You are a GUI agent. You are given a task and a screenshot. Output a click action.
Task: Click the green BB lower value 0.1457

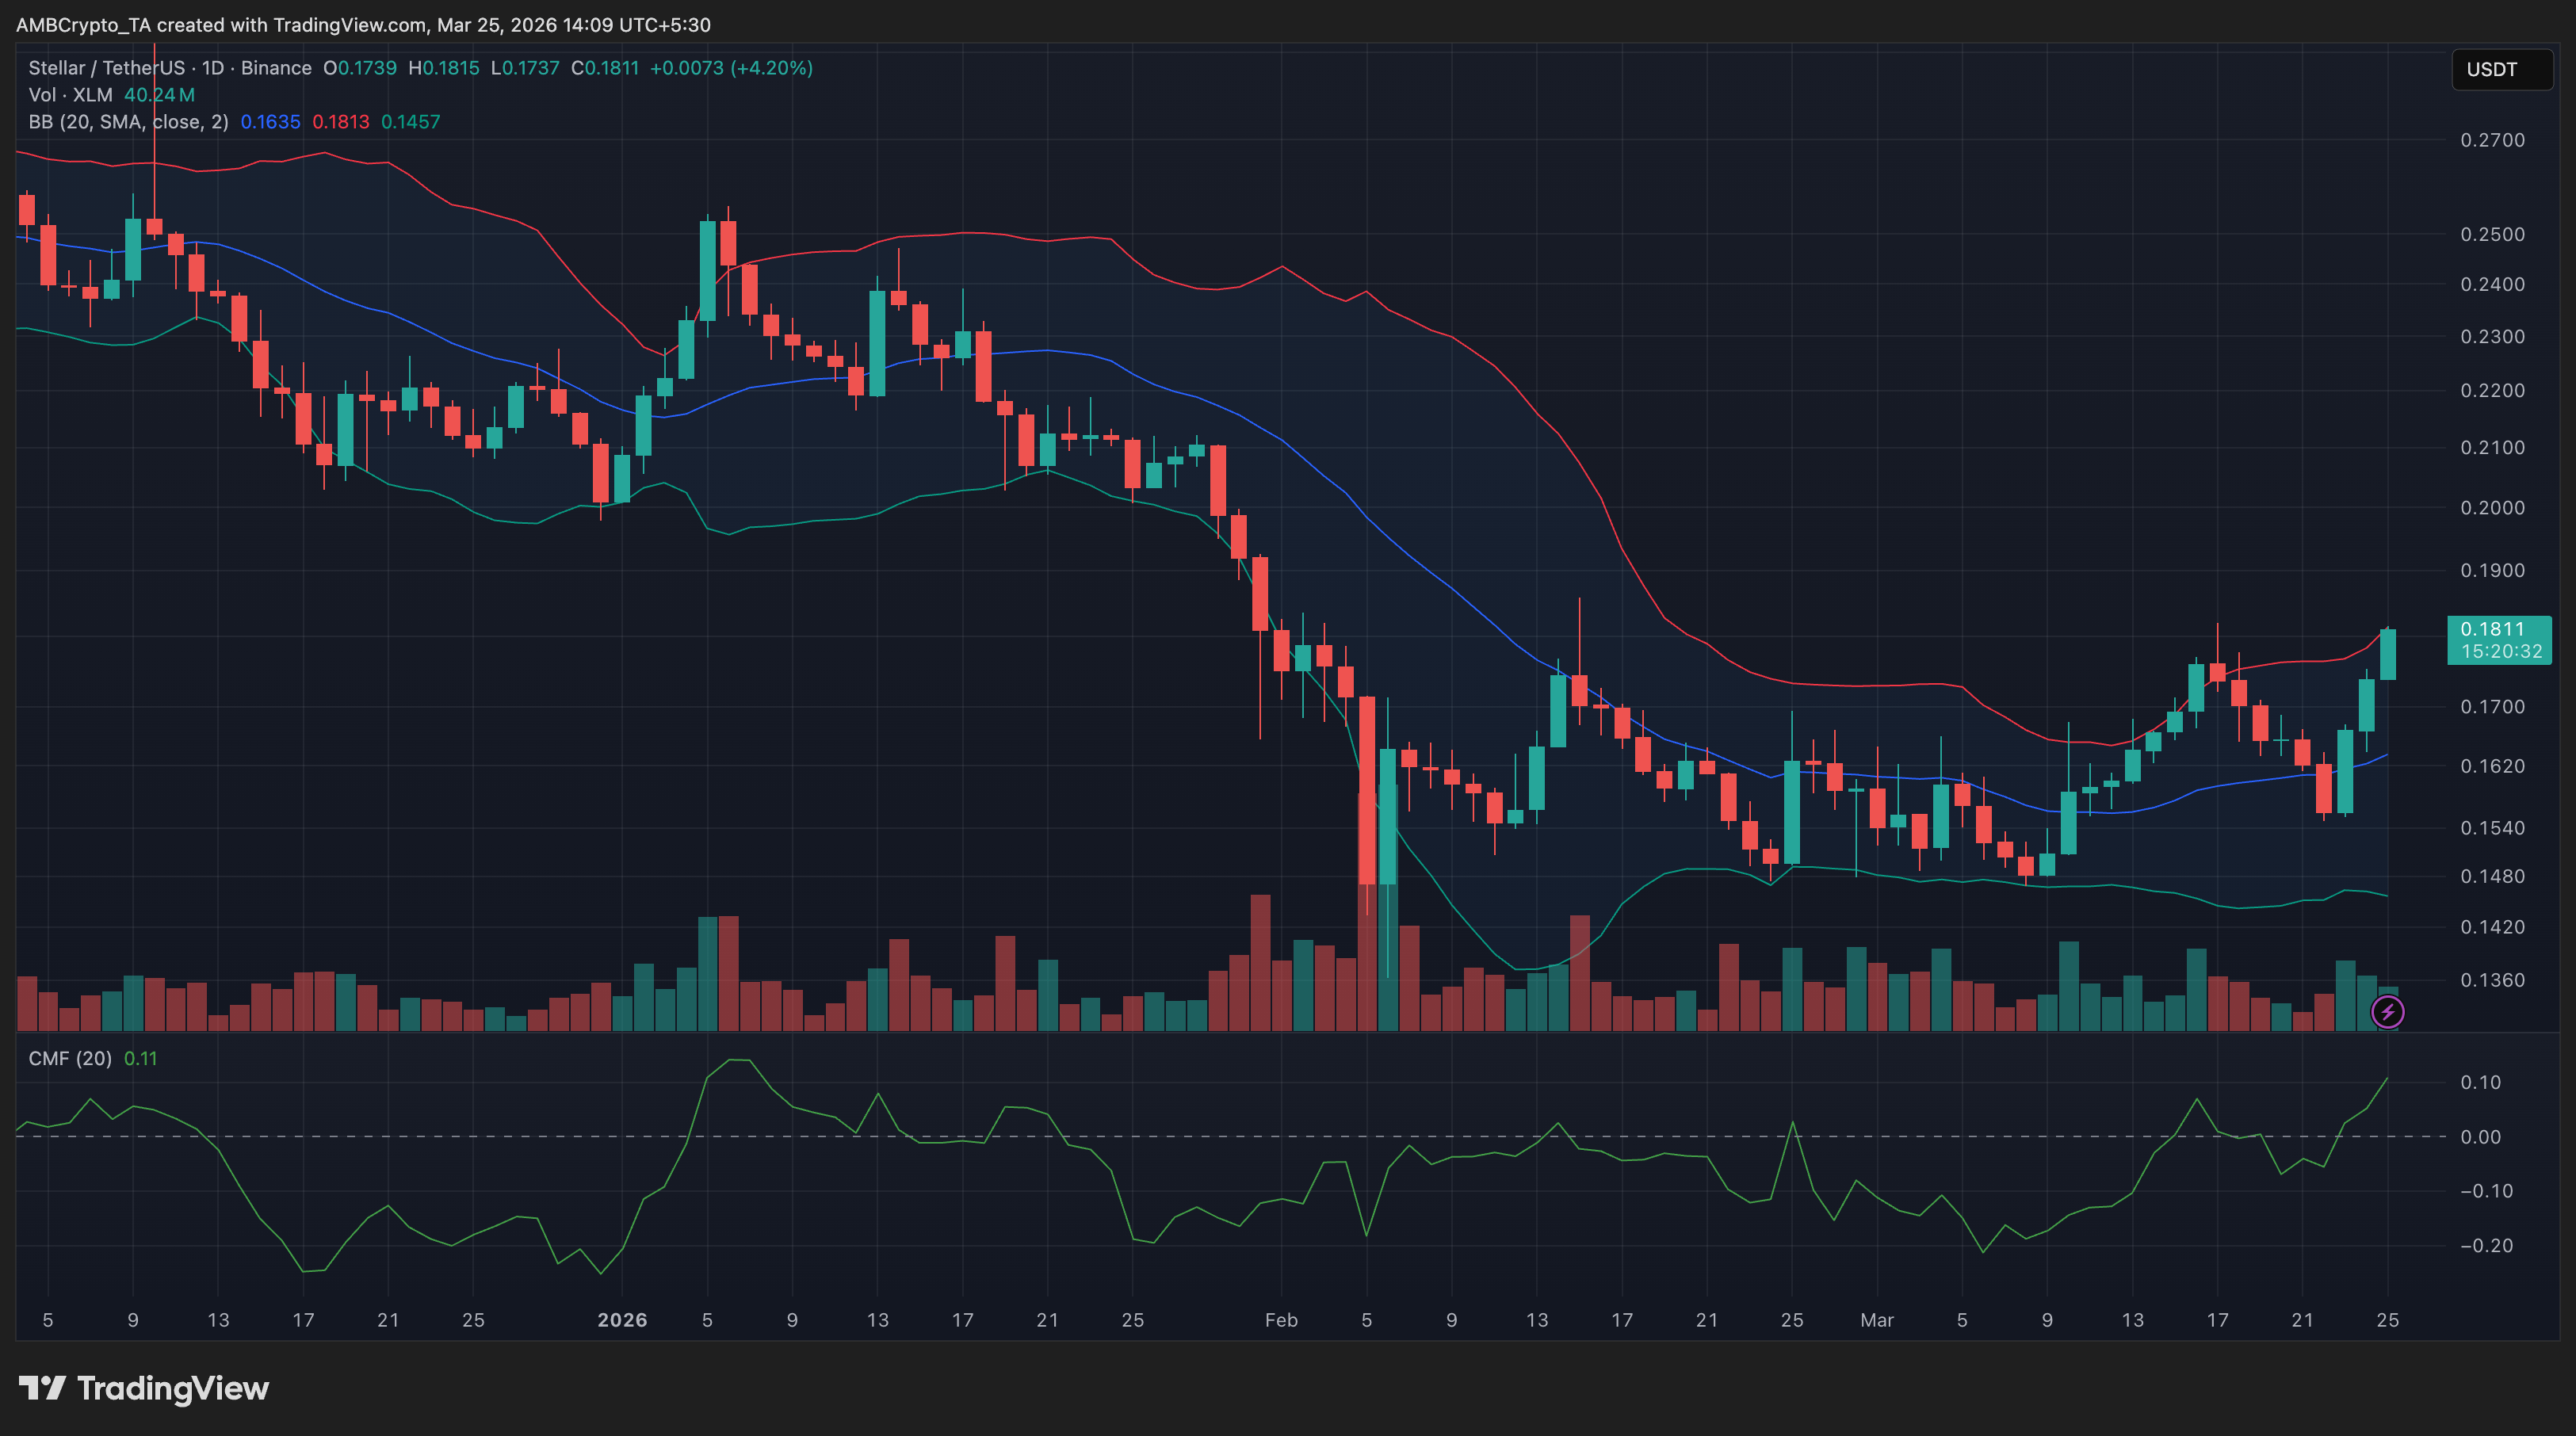410,122
